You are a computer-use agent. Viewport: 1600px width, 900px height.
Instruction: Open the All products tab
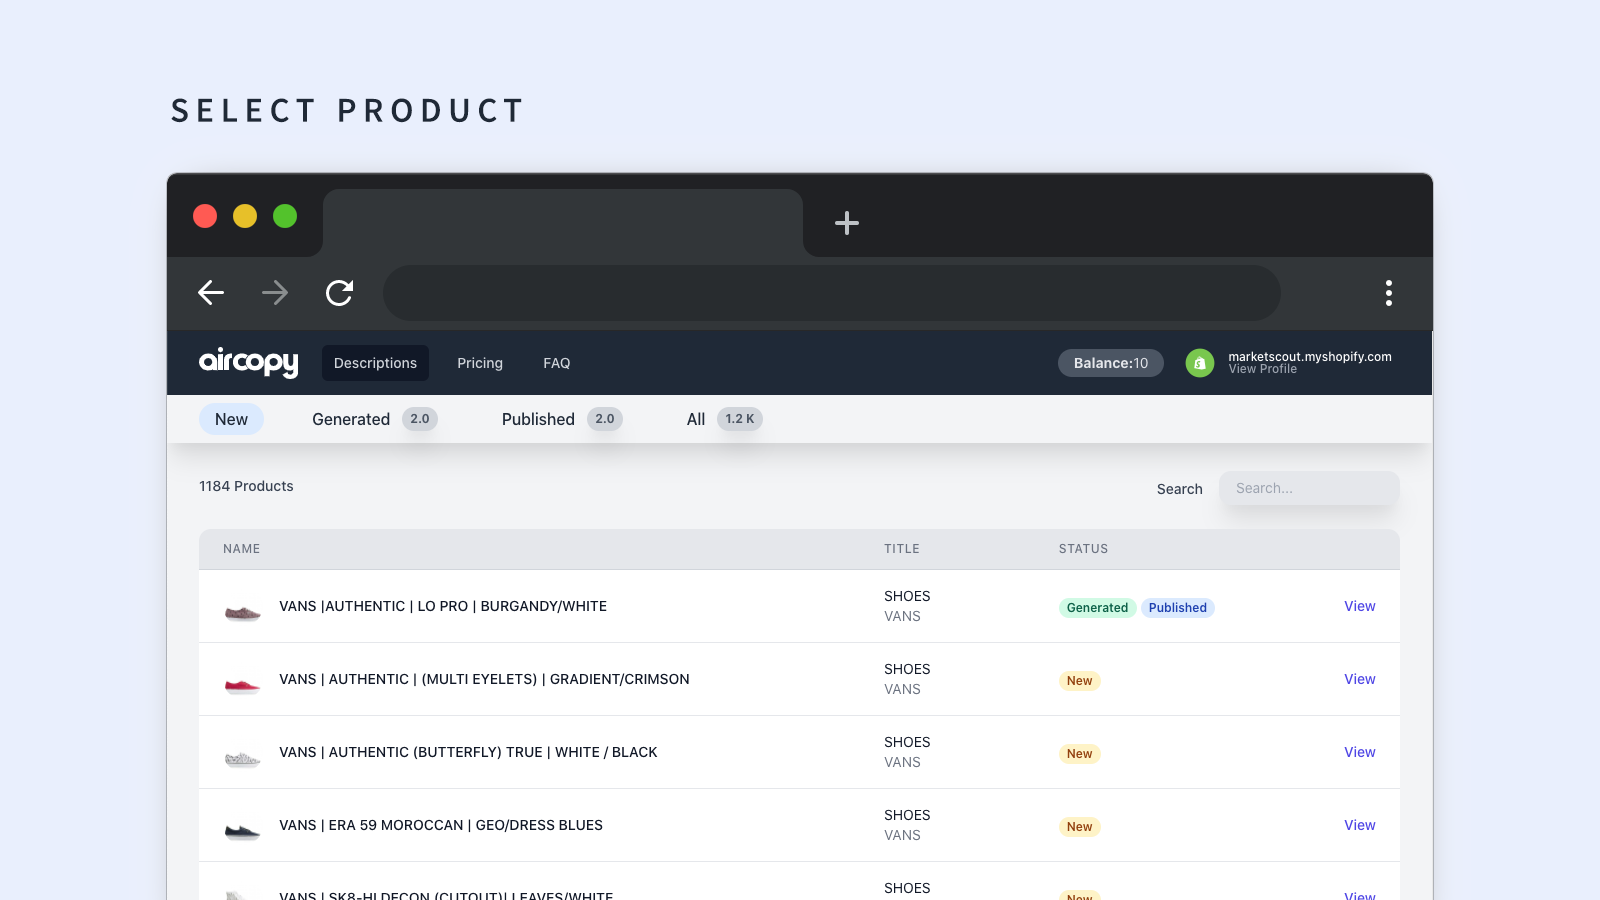click(x=695, y=419)
